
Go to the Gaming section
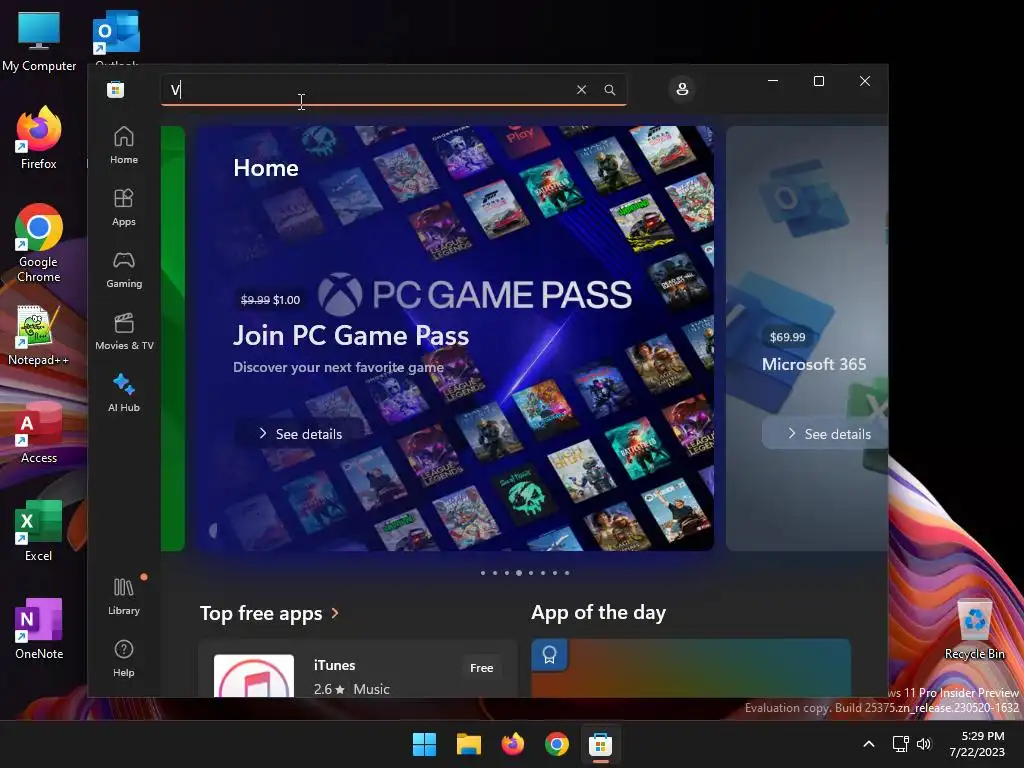[x=123, y=269]
